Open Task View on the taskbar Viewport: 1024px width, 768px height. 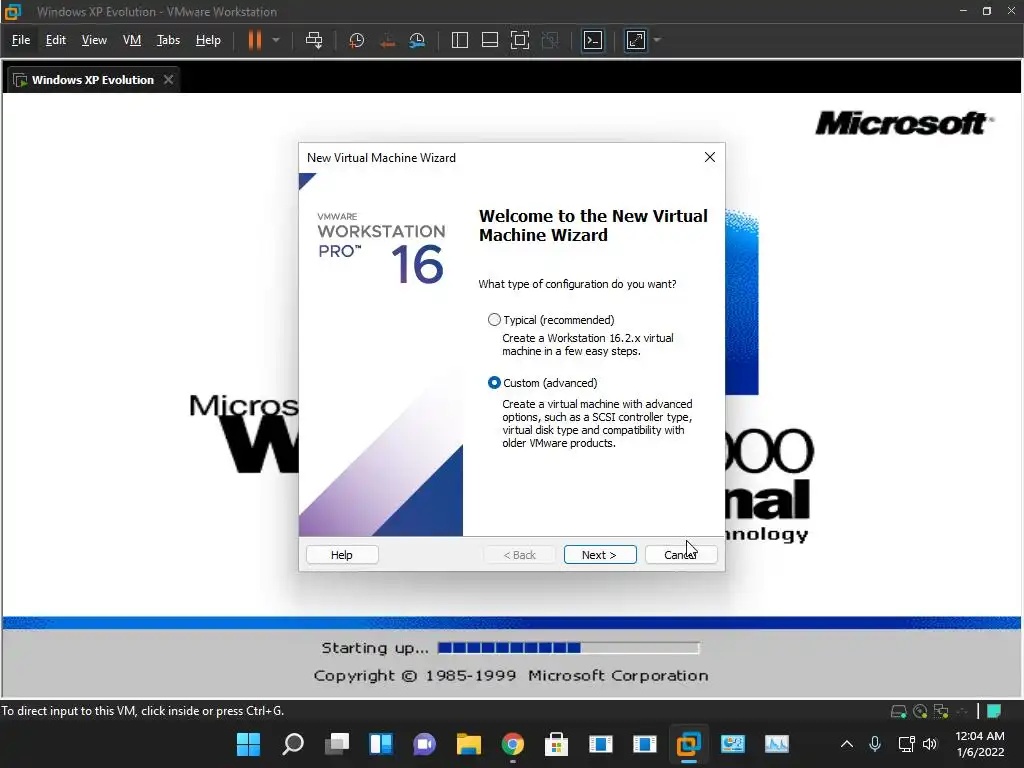[x=337, y=744]
